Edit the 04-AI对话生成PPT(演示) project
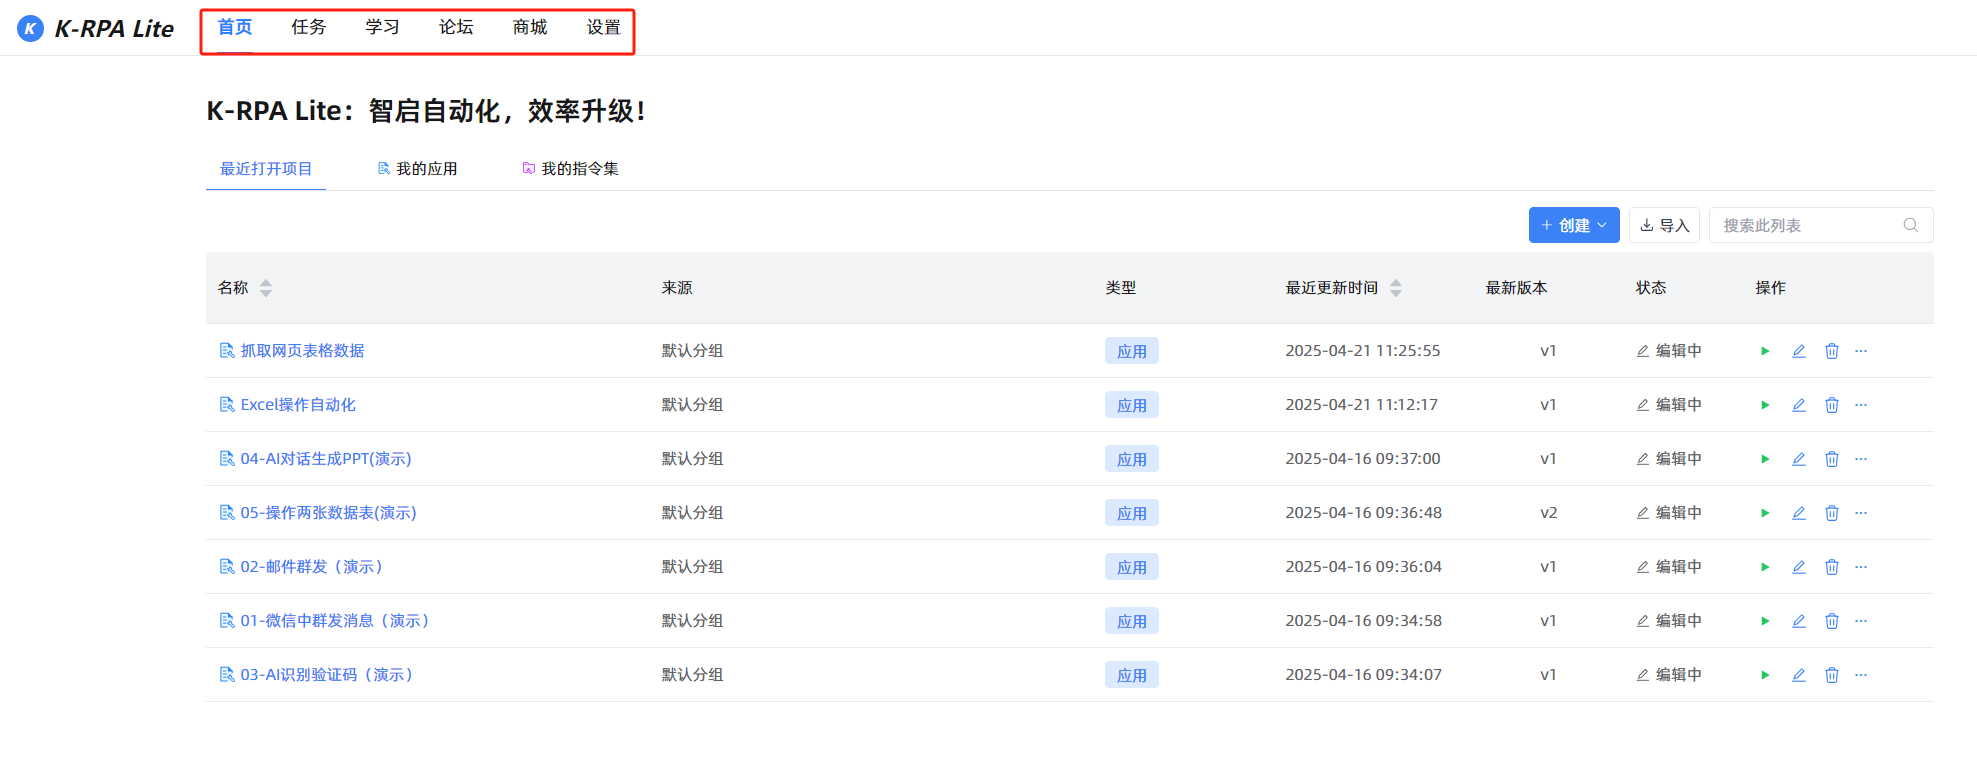The image size is (1977, 757). [x=1798, y=459]
